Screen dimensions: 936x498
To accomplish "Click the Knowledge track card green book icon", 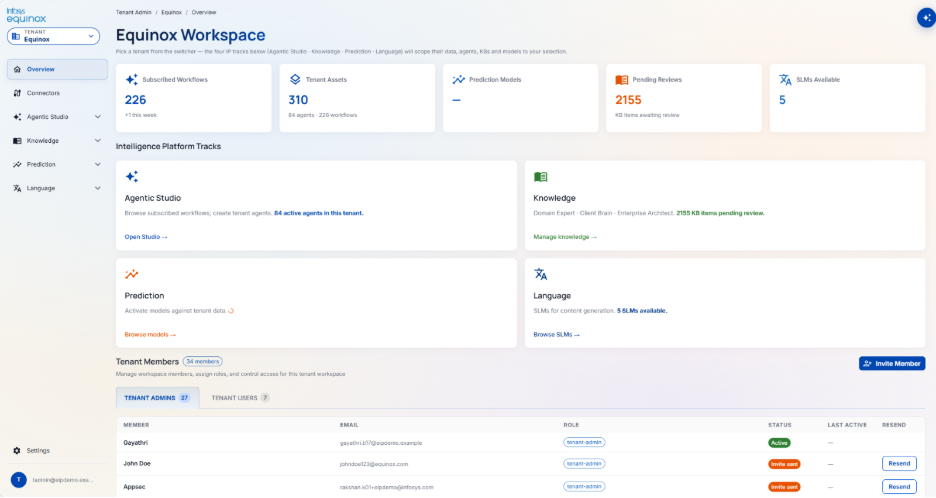I will [x=540, y=177].
